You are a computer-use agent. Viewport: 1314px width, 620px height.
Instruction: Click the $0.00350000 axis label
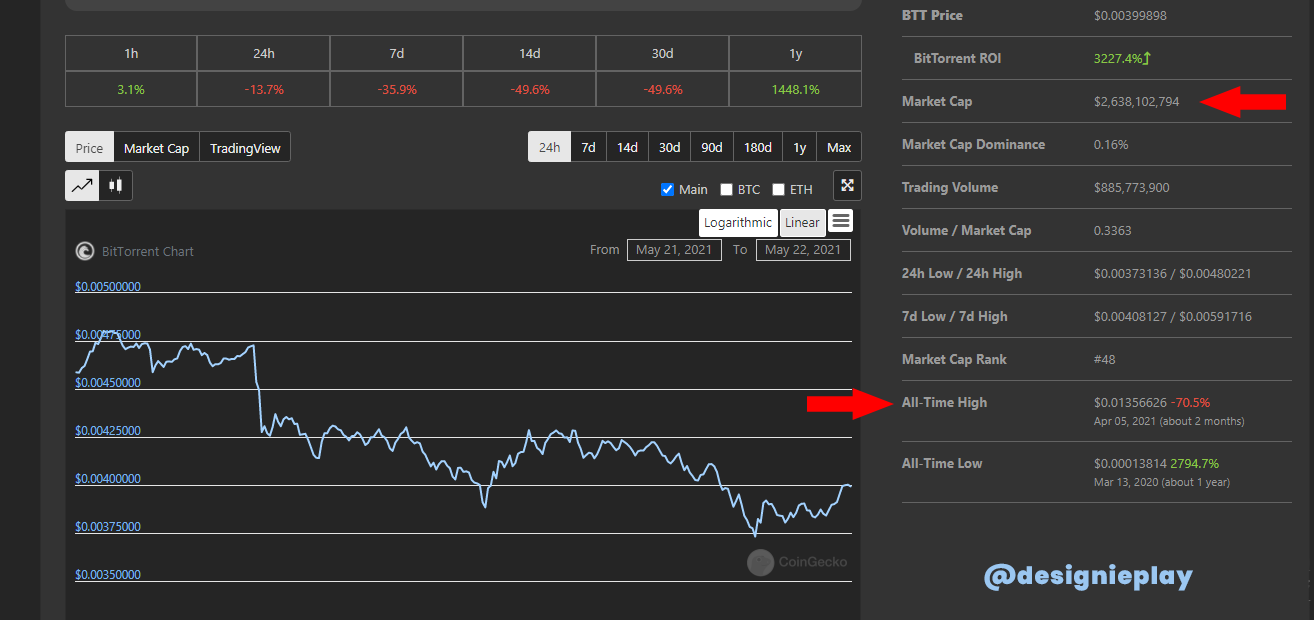pyautogui.click(x=108, y=575)
